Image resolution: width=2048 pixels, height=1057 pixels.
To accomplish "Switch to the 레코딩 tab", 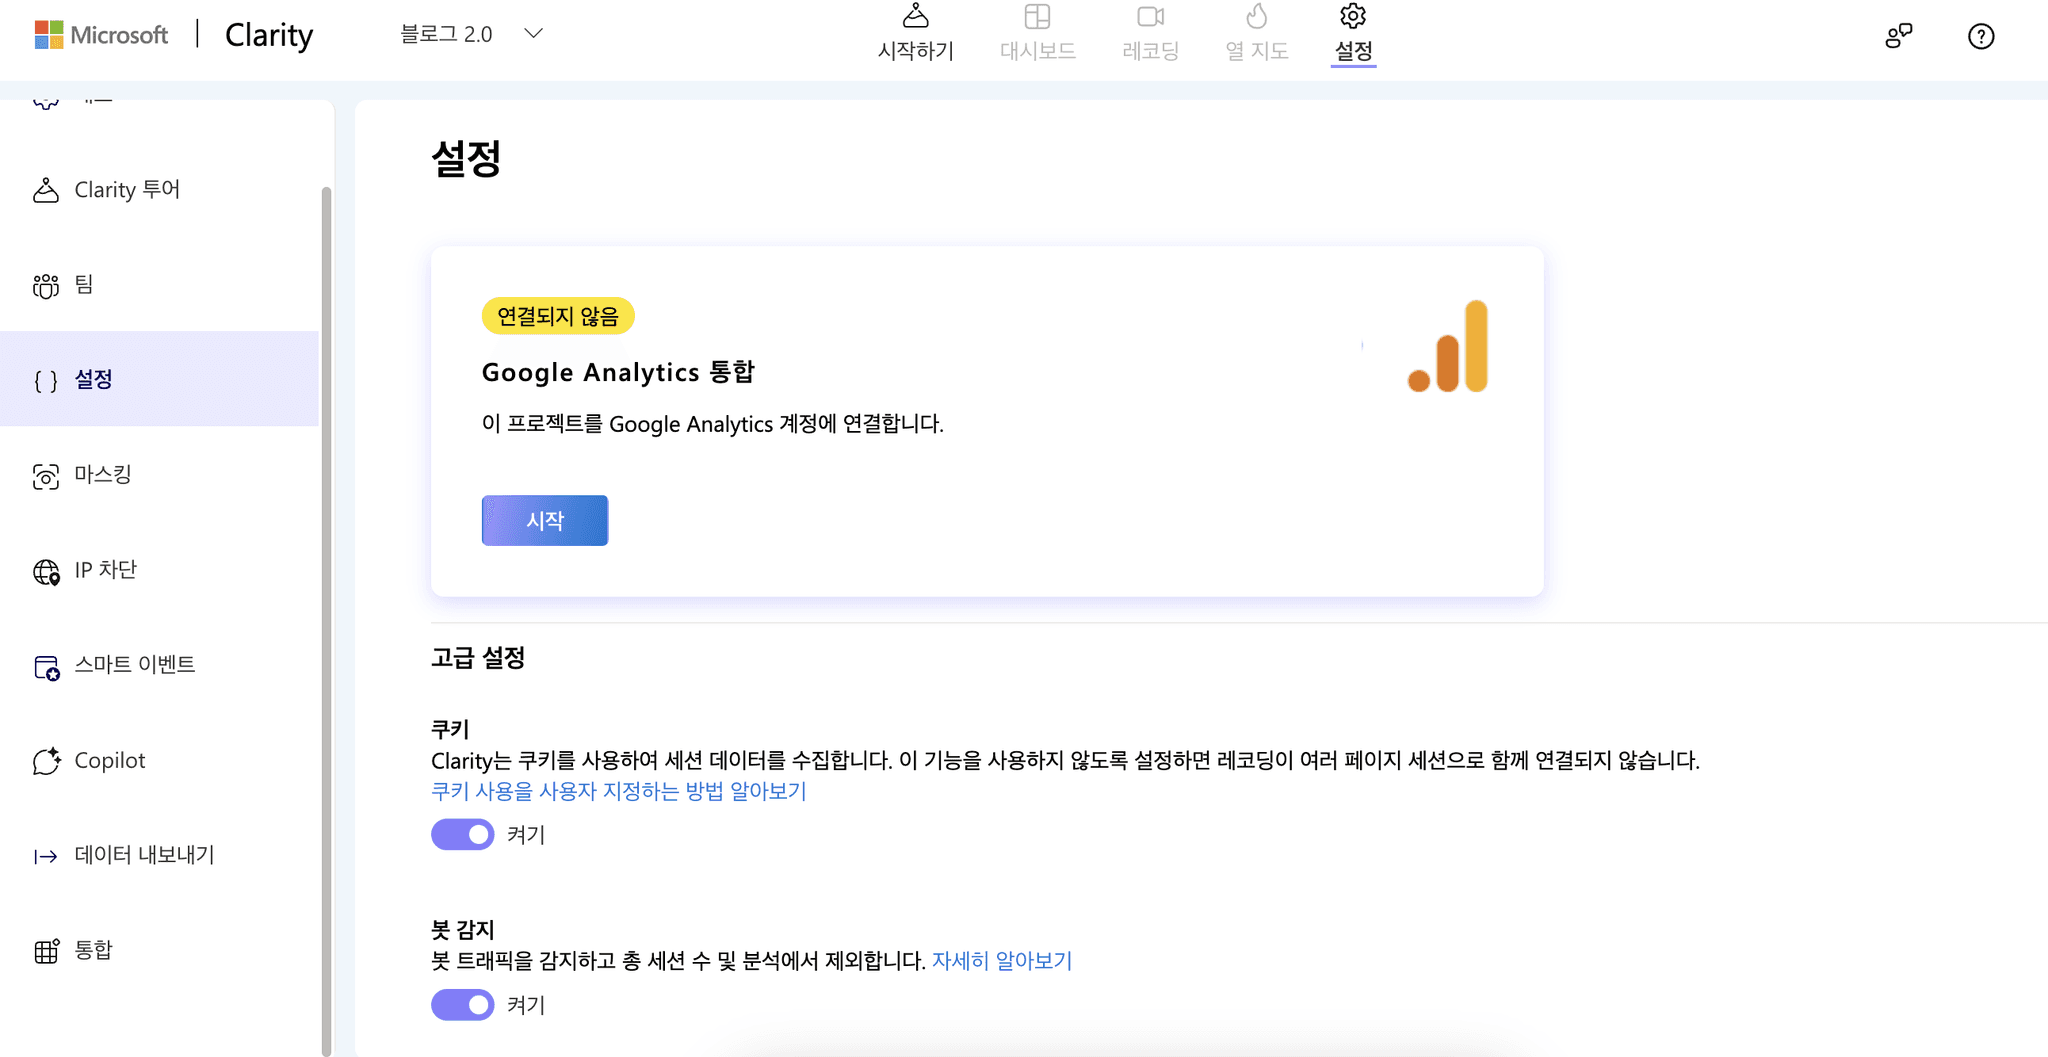I will click(1150, 34).
